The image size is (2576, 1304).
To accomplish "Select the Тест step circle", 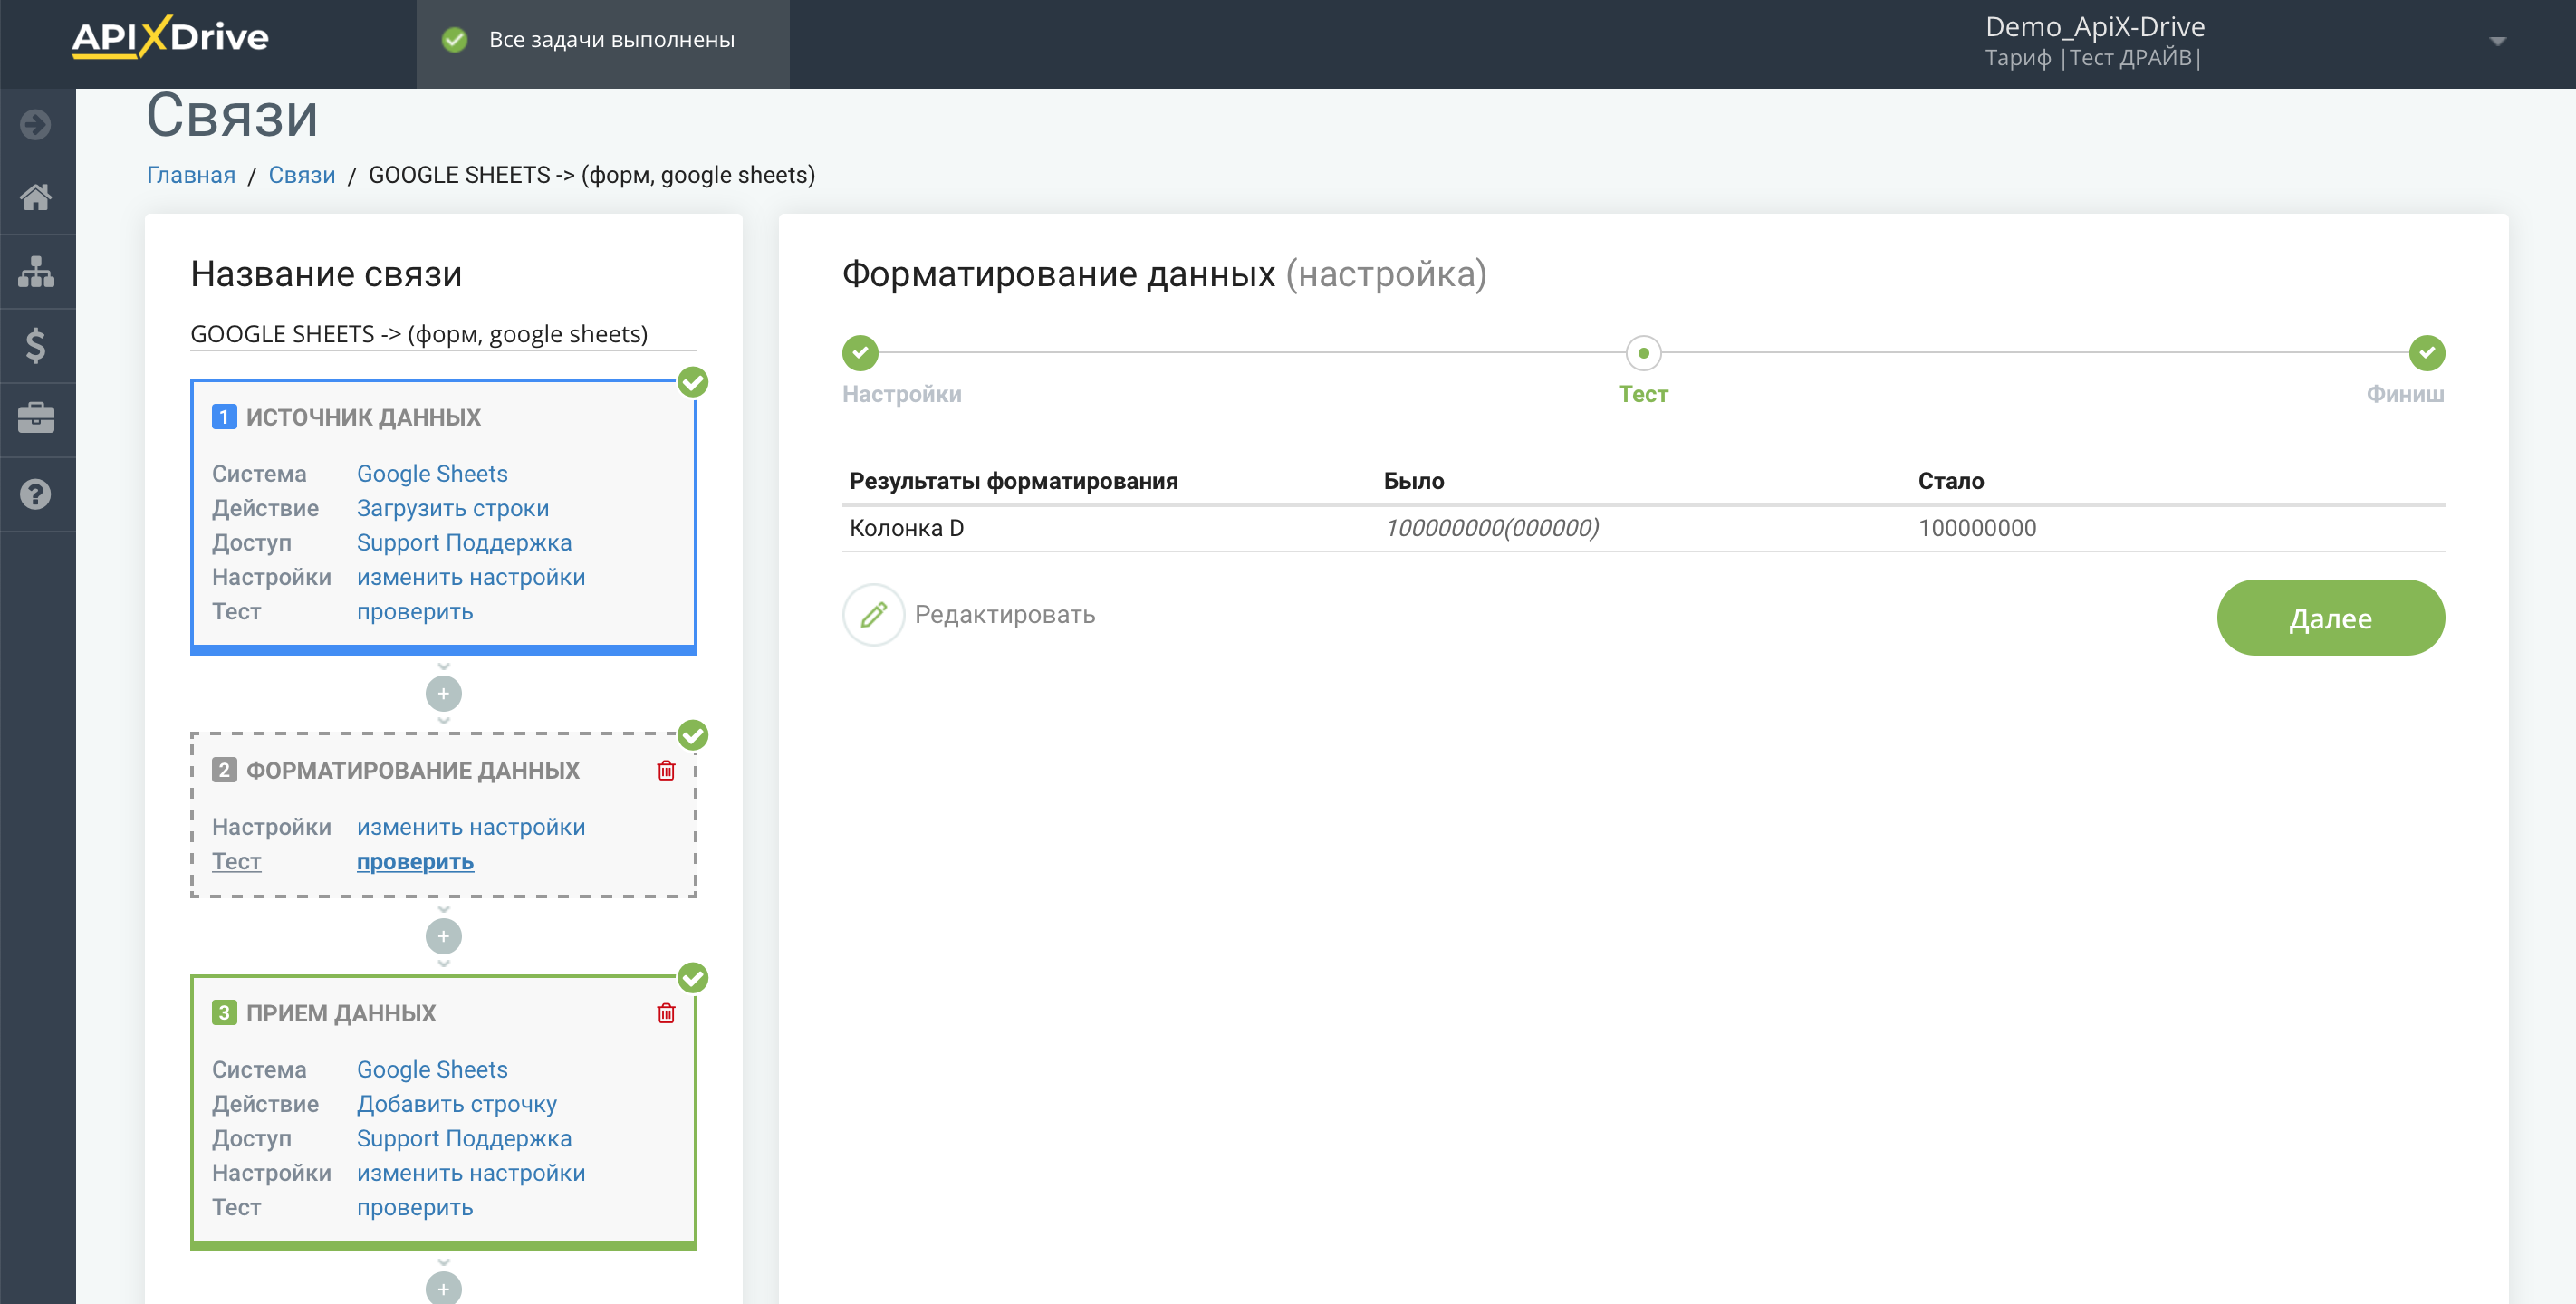I will (1643, 352).
